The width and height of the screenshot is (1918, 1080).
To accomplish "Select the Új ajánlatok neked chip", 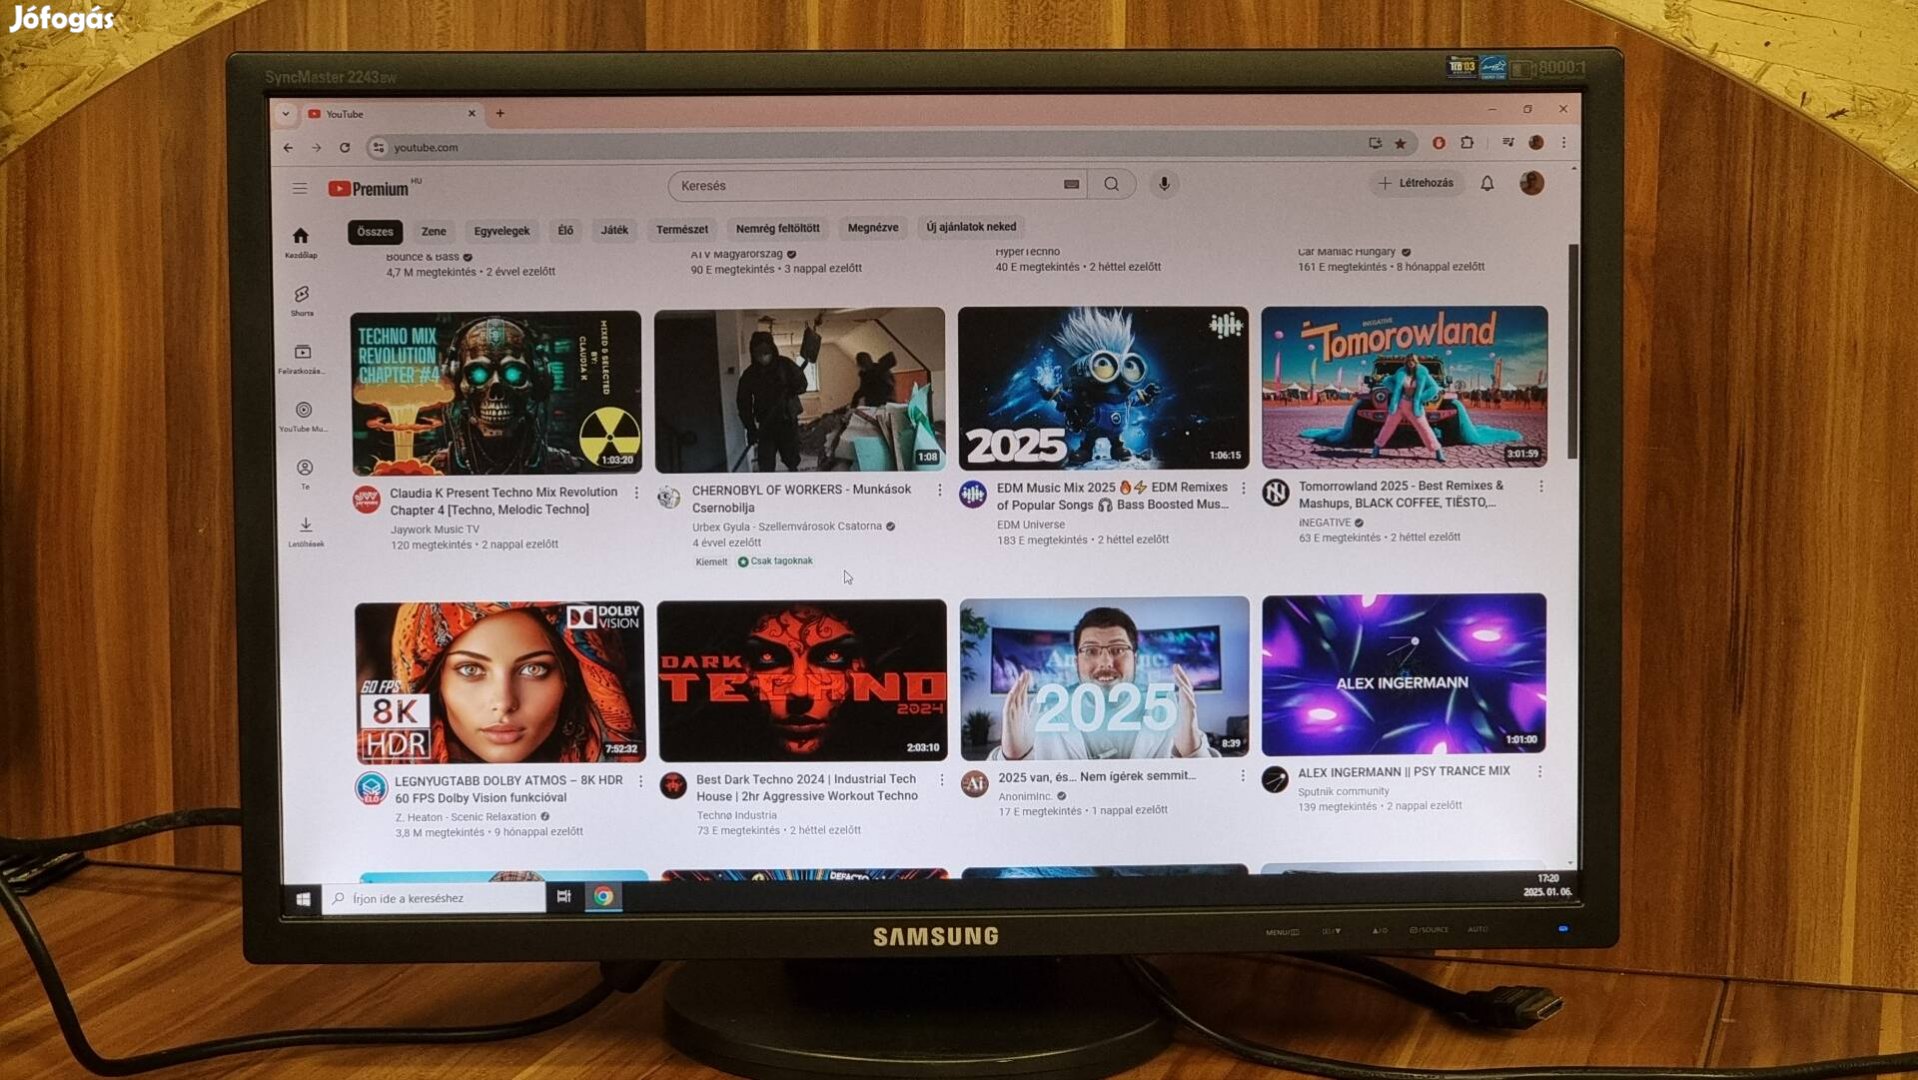I will point(971,227).
